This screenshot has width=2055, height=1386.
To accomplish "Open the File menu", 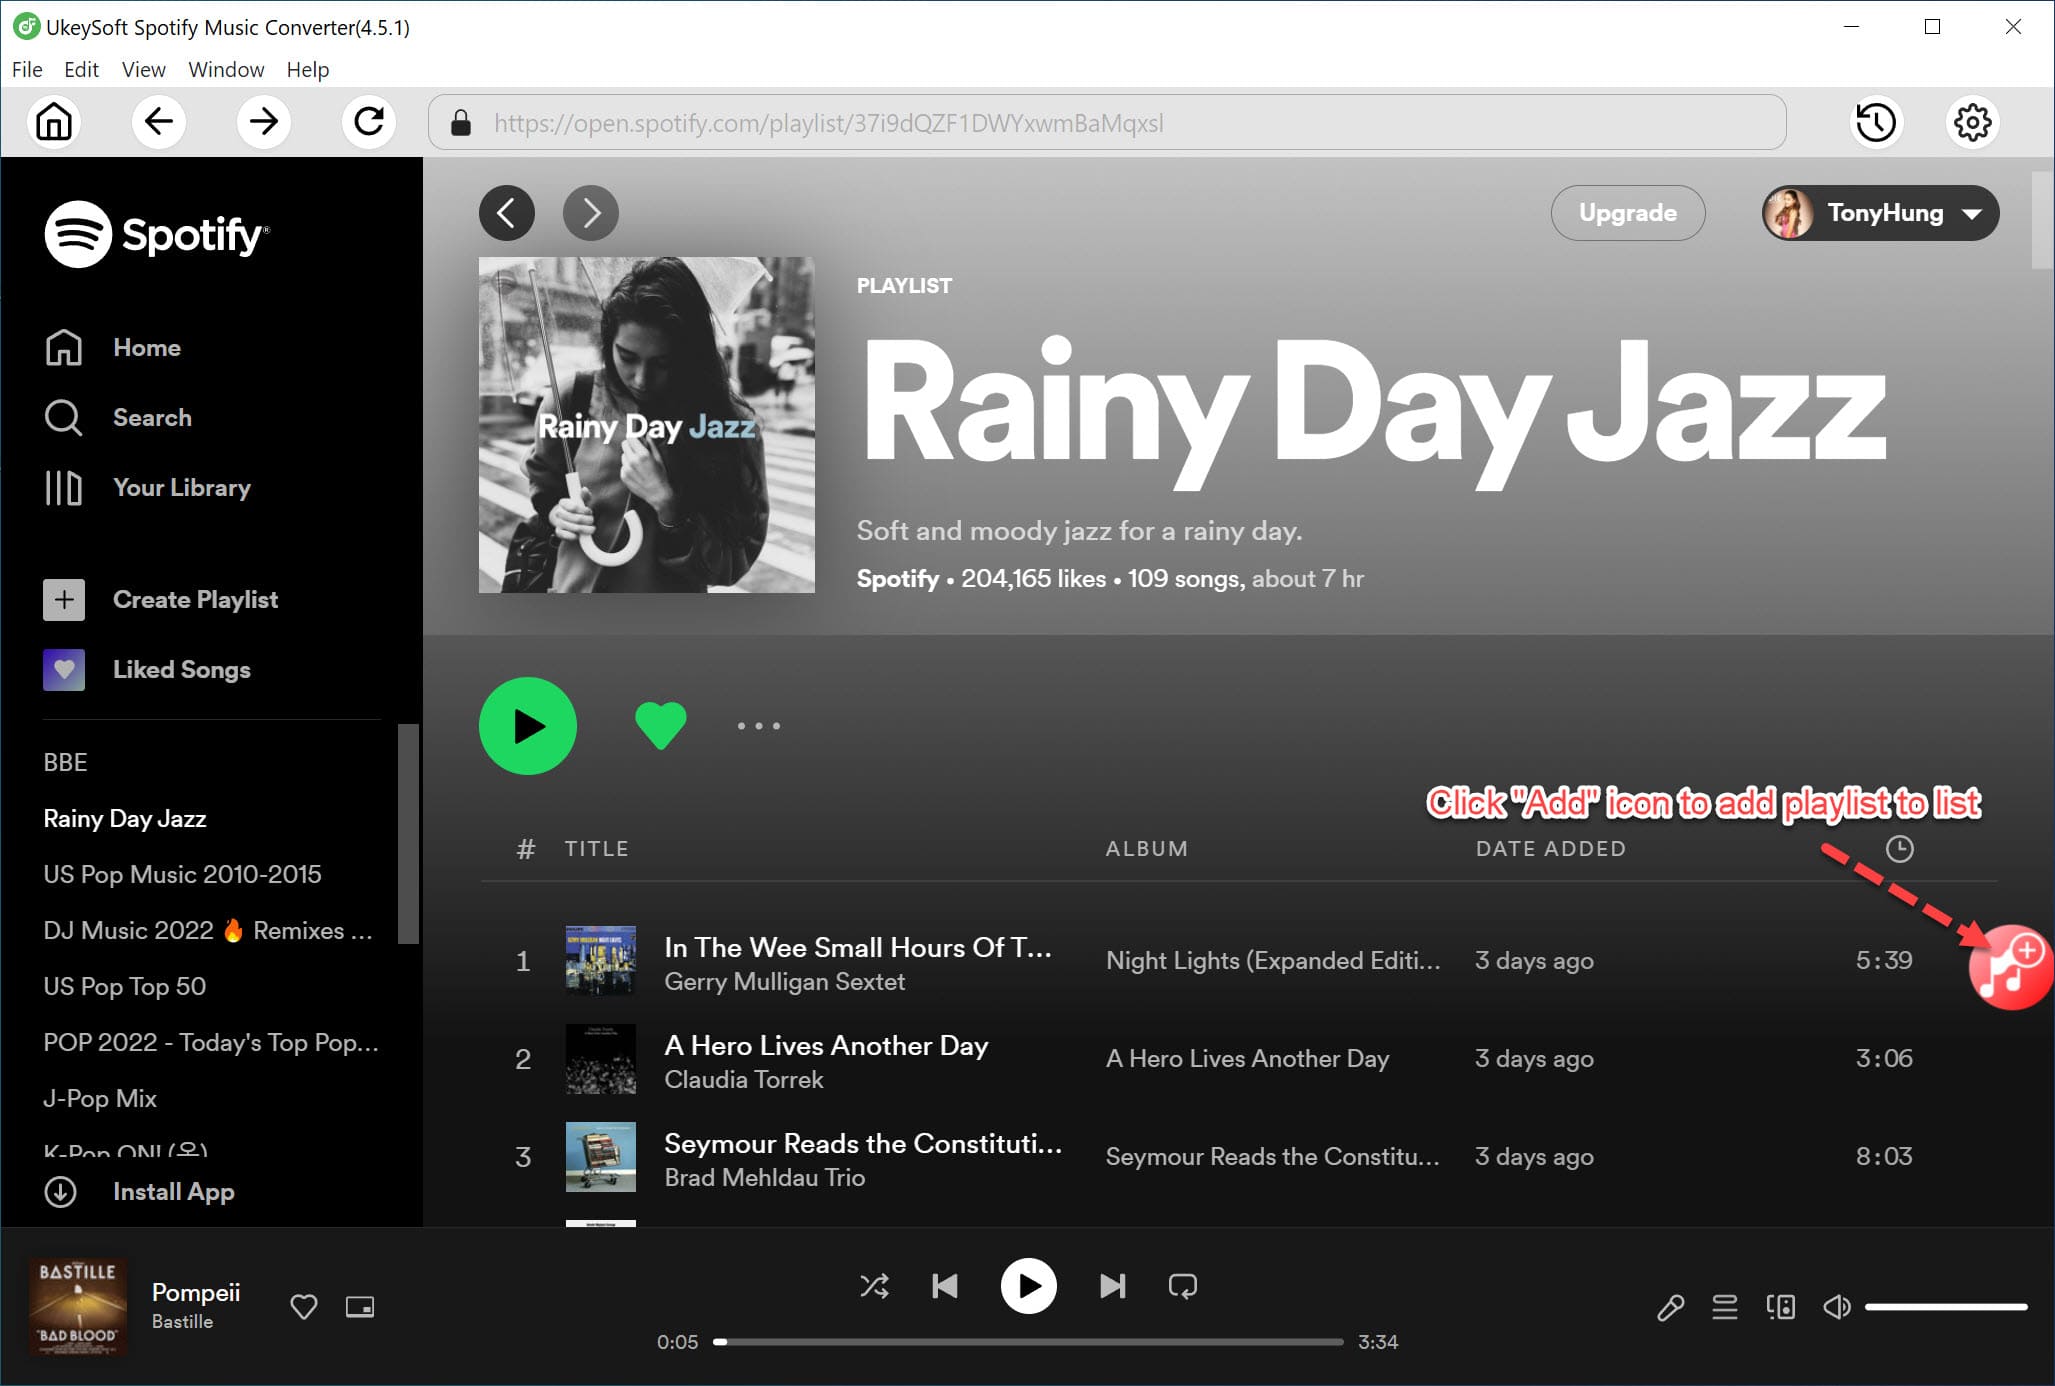I will 25,68.
